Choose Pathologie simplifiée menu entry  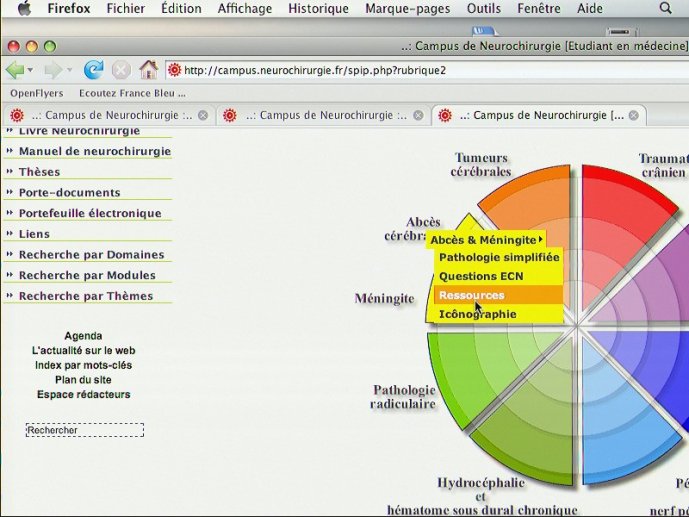coord(499,257)
